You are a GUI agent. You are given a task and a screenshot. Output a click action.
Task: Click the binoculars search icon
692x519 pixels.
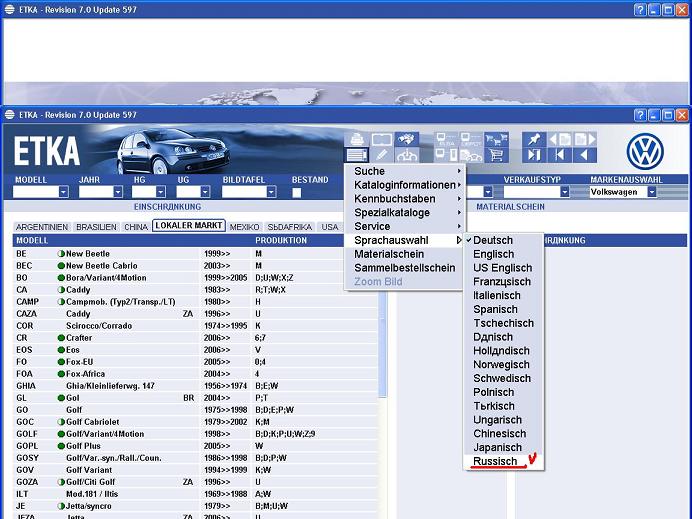pyautogui.click(x=406, y=139)
